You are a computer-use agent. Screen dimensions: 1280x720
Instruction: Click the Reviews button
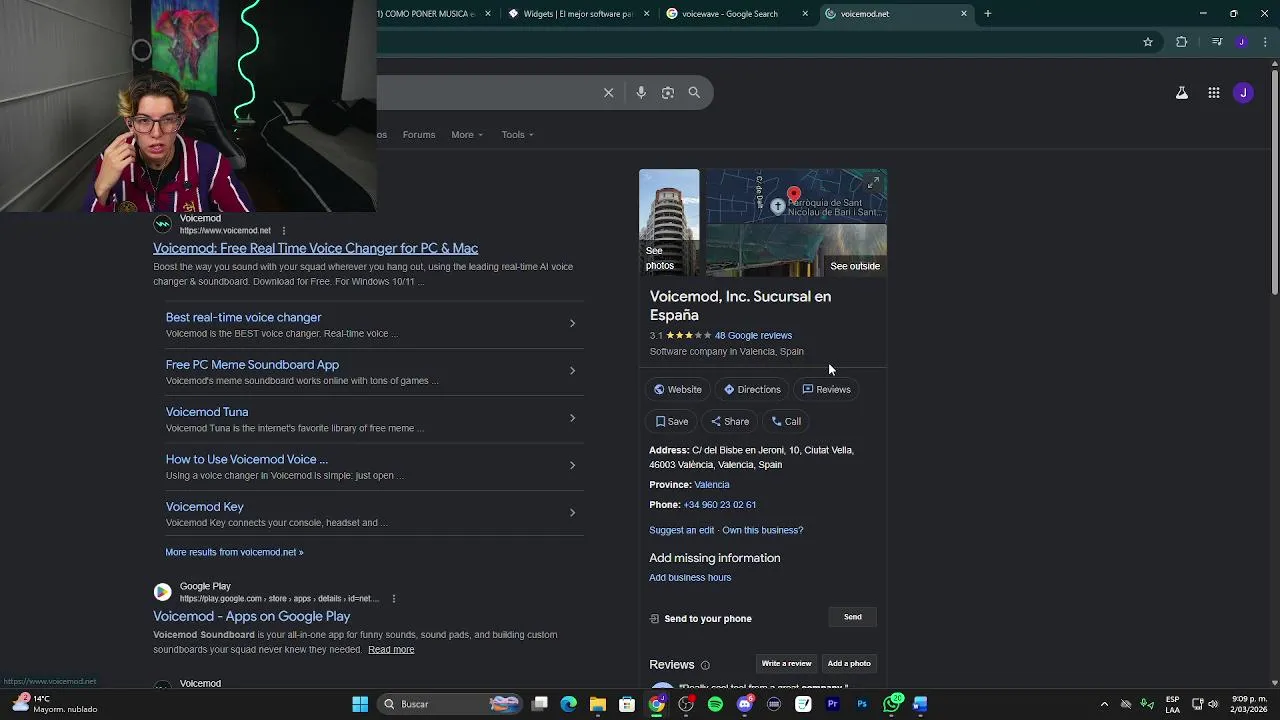coord(827,390)
